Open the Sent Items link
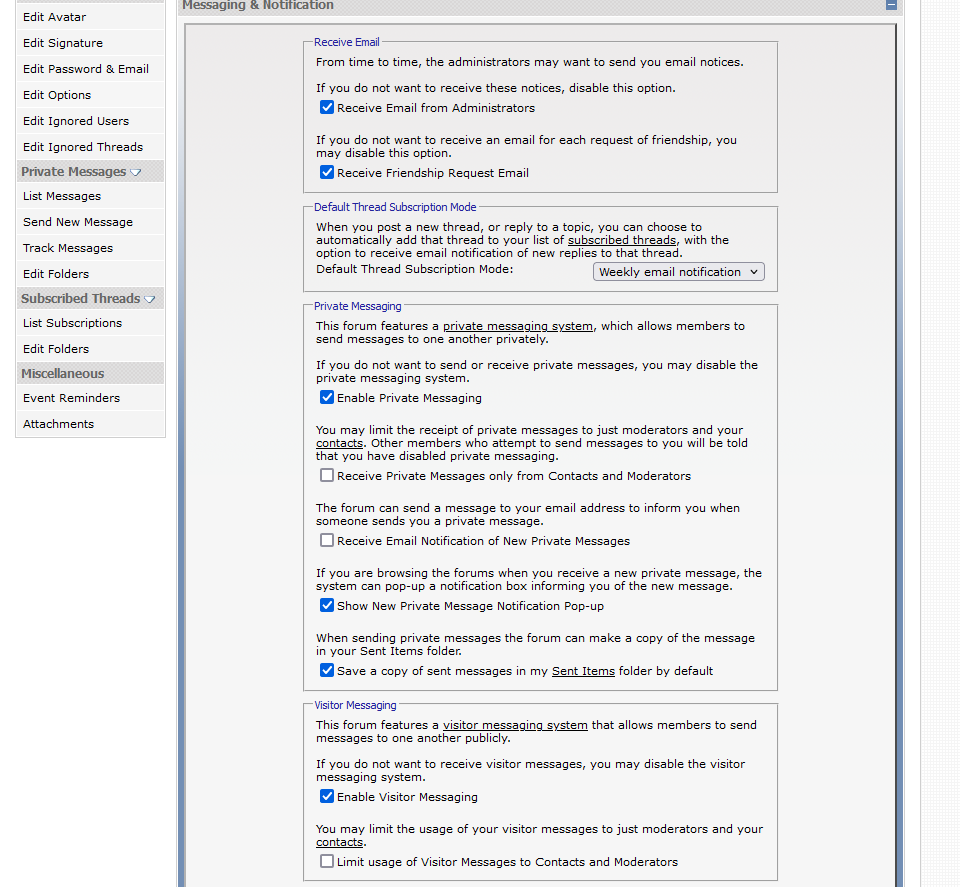The image size is (960, 887). click(583, 671)
